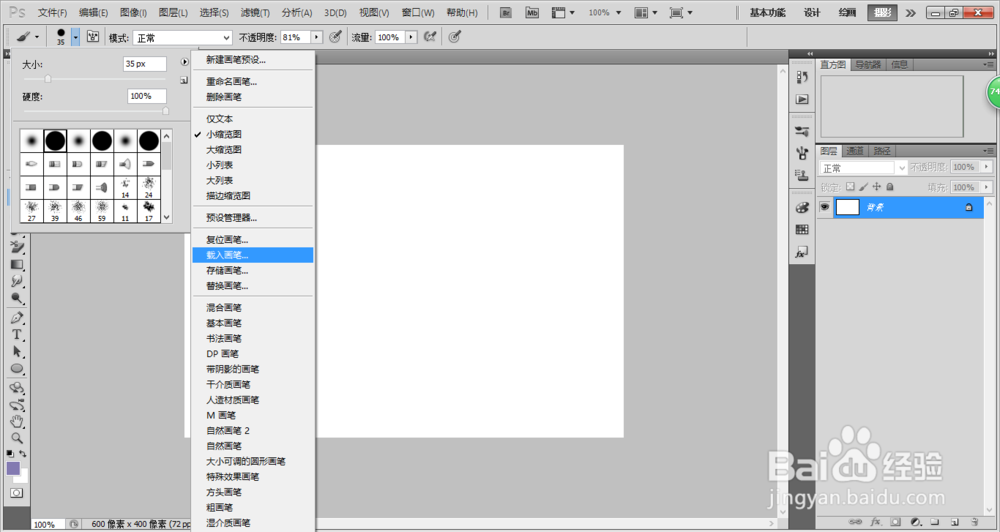Select the 基本功能 workspace button
Viewport: 1000px width, 532px height.
pos(767,13)
